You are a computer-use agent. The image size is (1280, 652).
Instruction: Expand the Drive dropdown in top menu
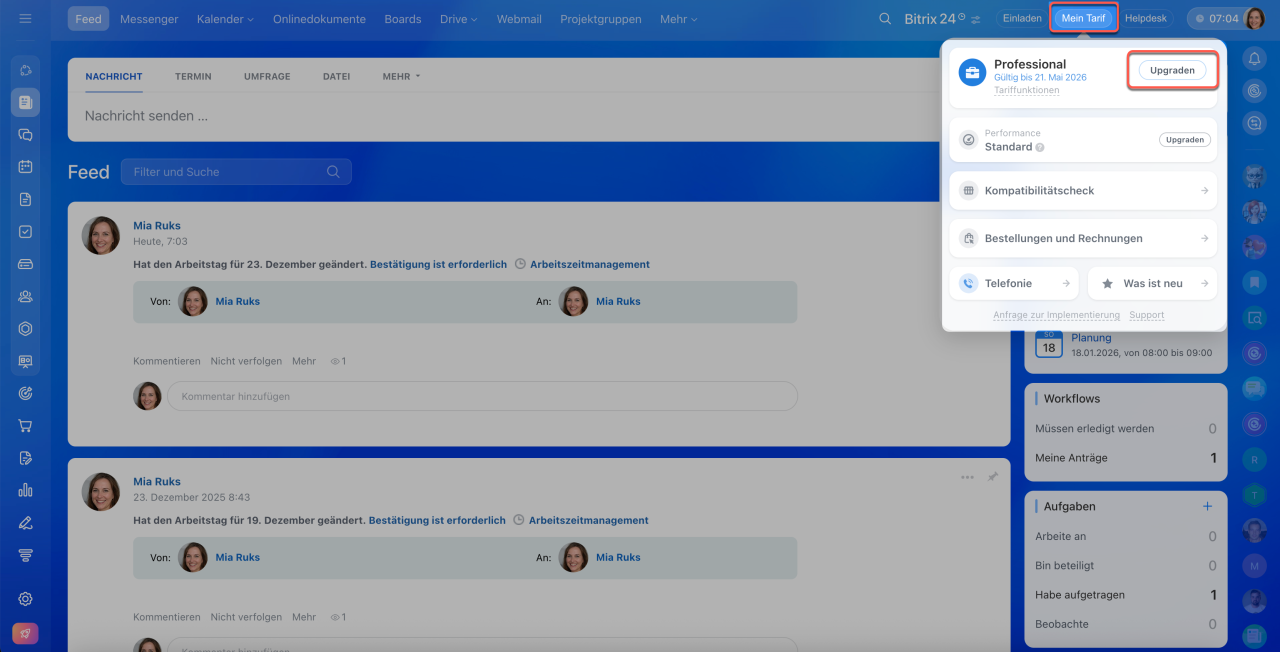click(458, 19)
